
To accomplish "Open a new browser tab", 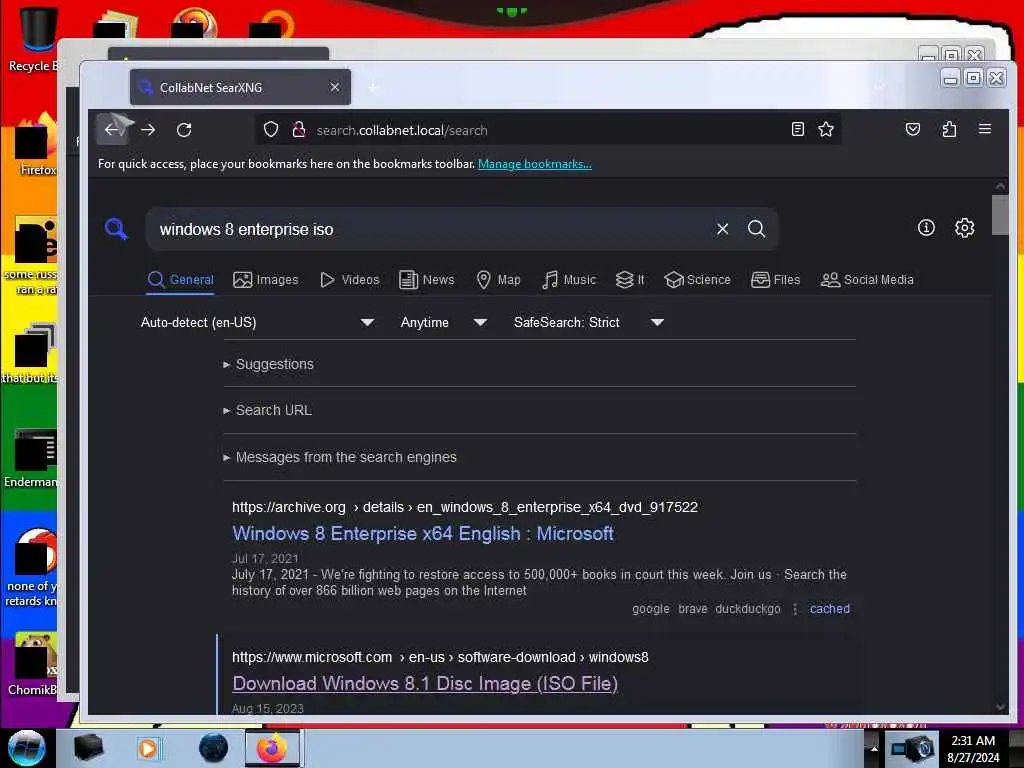I will [x=373, y=87].
